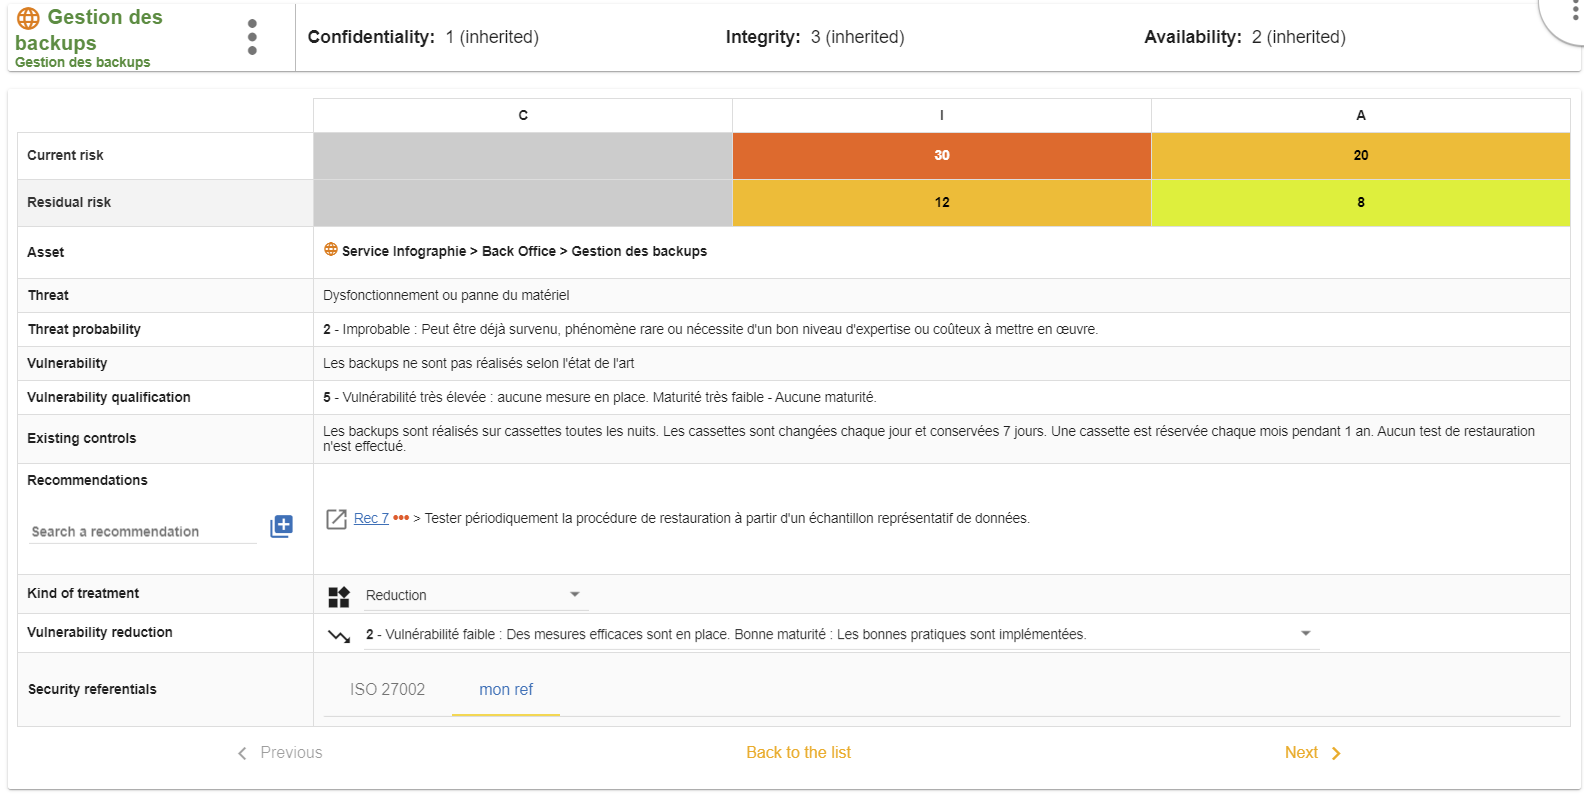The image size is (1584, 796).
Task: Click the Recommendations row label
Action: click(87, 480)
